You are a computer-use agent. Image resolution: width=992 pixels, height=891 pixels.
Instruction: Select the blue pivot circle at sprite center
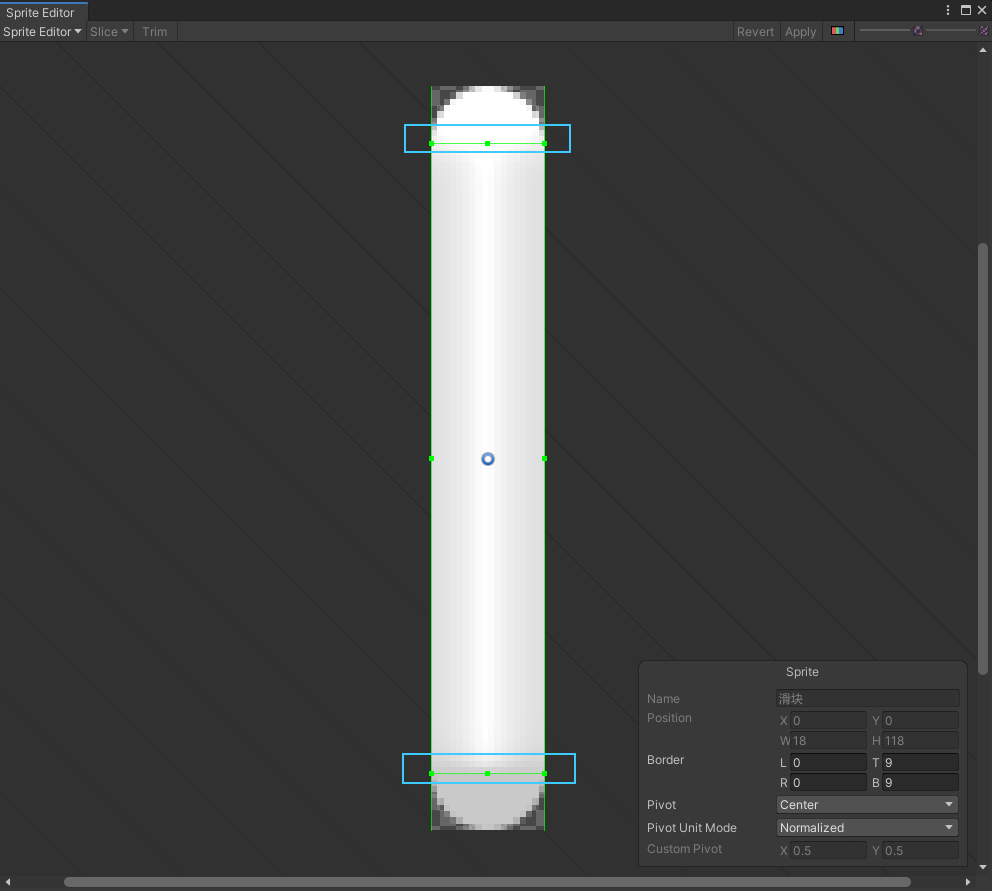point(487,459)
